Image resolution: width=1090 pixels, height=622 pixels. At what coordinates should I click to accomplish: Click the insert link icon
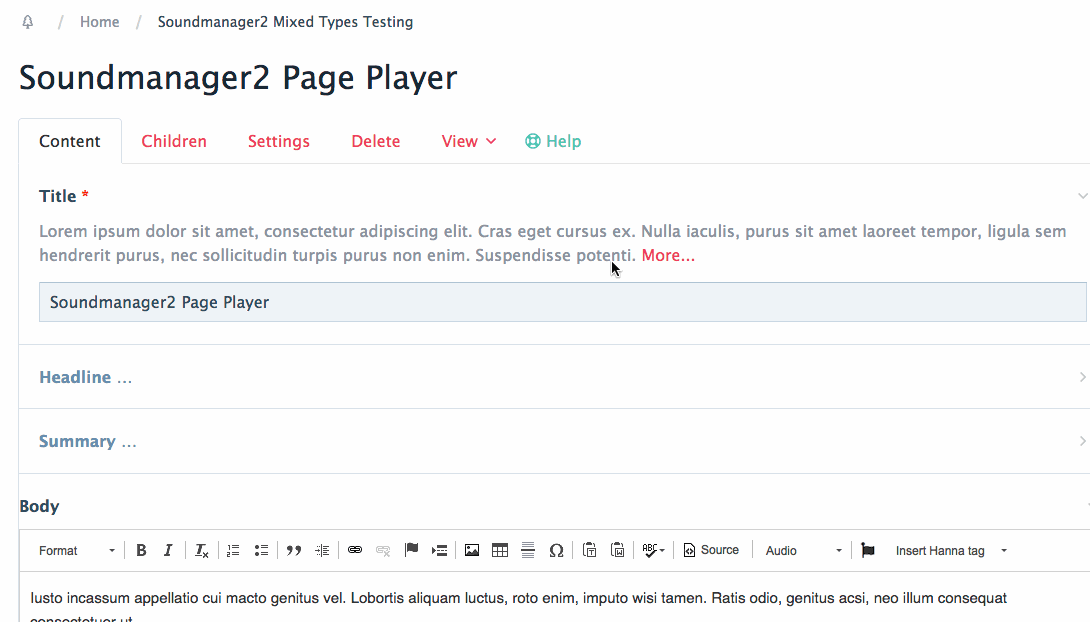pyautogui.click(x=355, y=550)
